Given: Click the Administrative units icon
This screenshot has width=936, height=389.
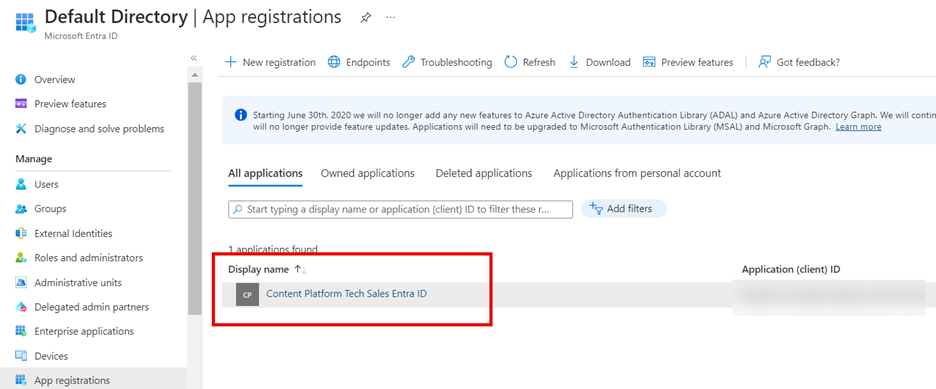Looking at the screenshot, I should [21, 282].
